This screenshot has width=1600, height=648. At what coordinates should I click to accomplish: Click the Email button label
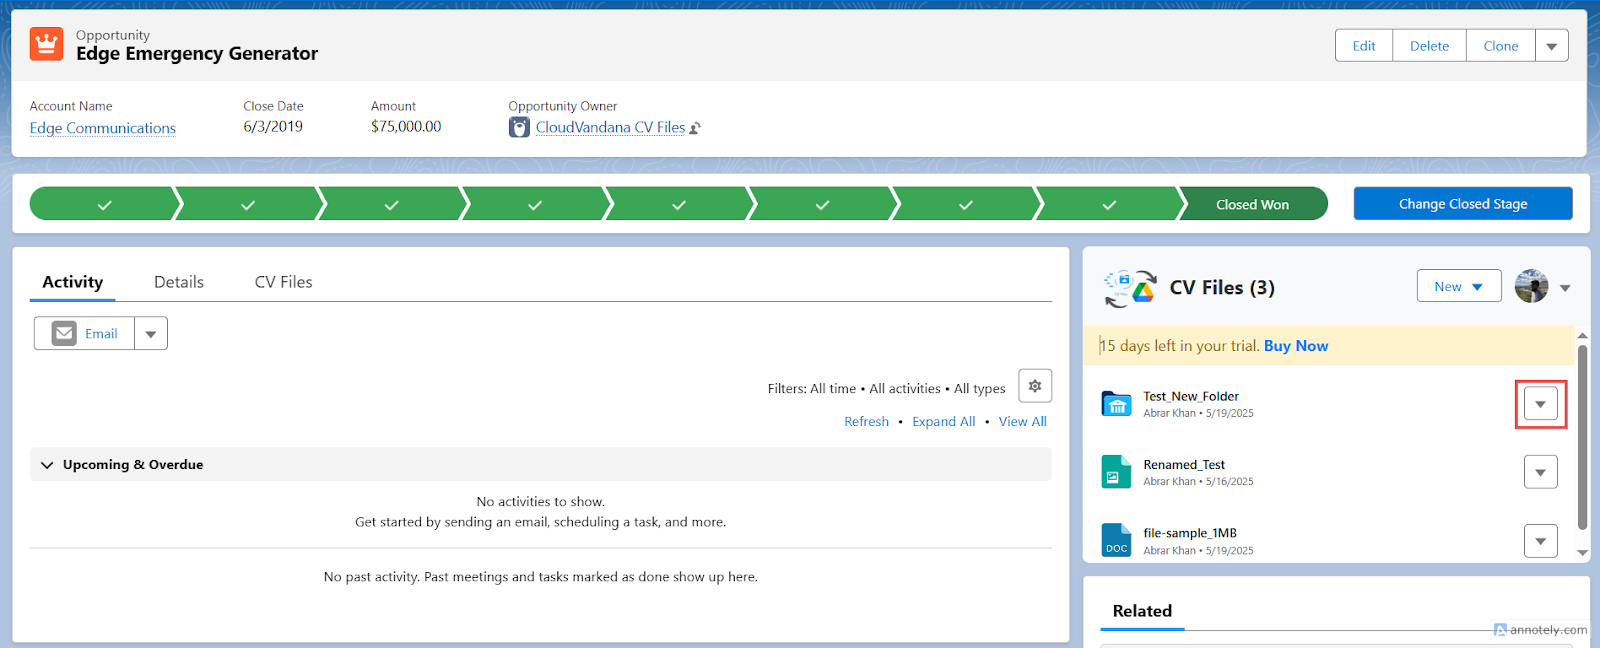(x=101, y=334)
